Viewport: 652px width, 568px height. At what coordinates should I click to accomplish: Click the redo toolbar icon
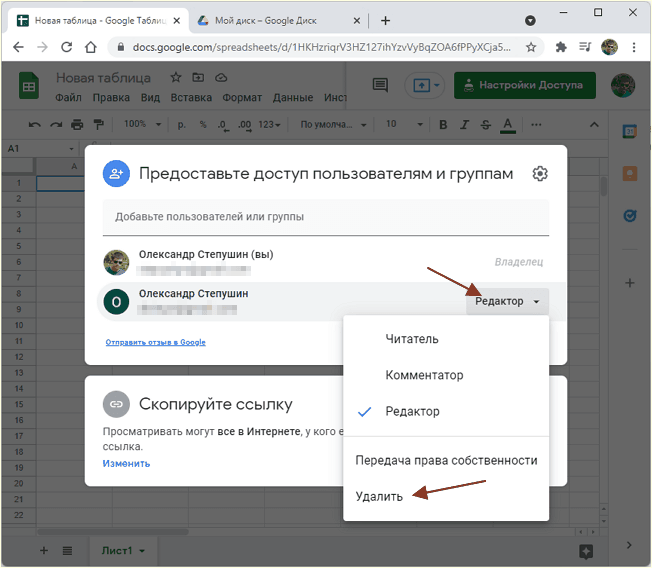(56, 124)
